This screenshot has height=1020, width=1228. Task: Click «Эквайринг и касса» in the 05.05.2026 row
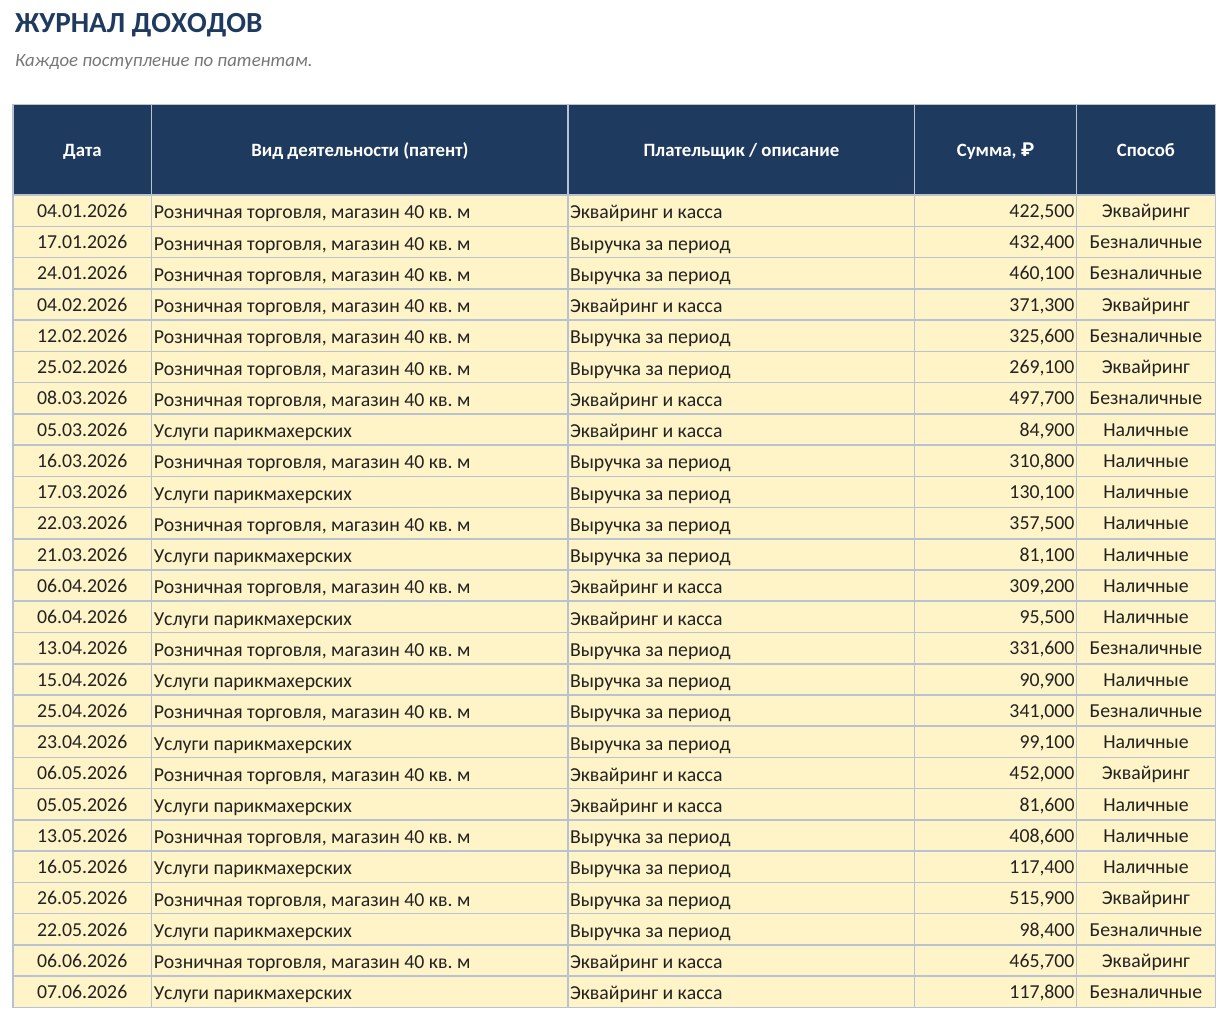[x=741, y=805]
